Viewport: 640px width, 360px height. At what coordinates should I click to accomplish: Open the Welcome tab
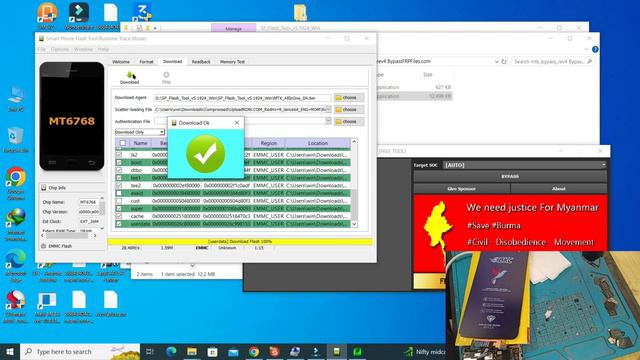pos(121,62)
